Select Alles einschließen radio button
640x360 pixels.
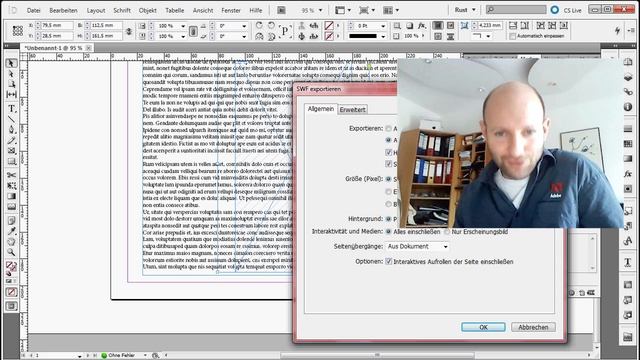click(x=389, y=231)
